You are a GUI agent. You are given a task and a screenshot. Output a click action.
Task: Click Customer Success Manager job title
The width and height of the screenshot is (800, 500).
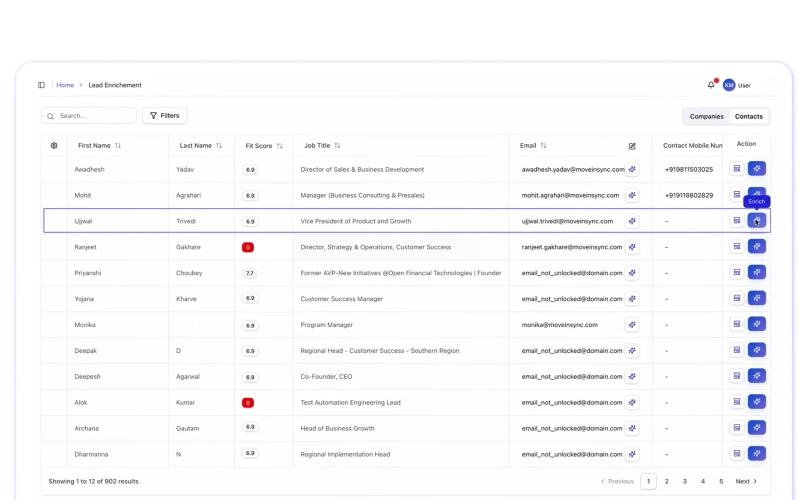pos(341,299)
